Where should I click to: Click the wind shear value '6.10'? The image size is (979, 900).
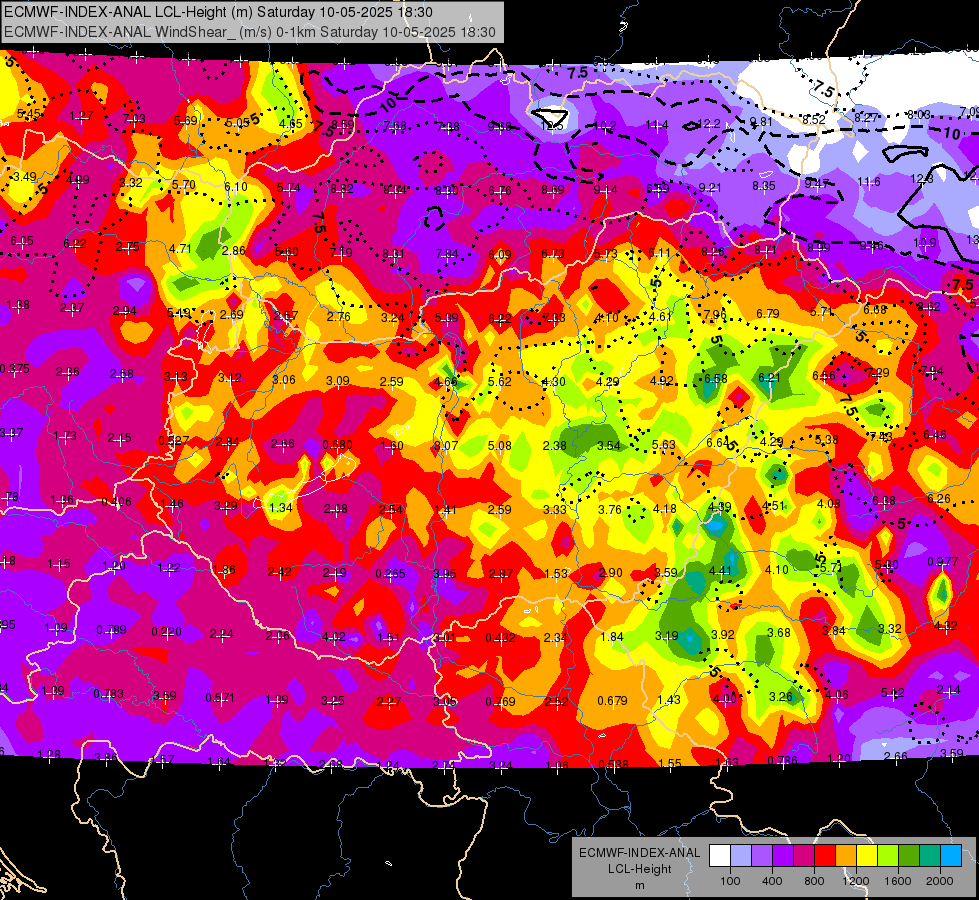click(x=236, y=186)
